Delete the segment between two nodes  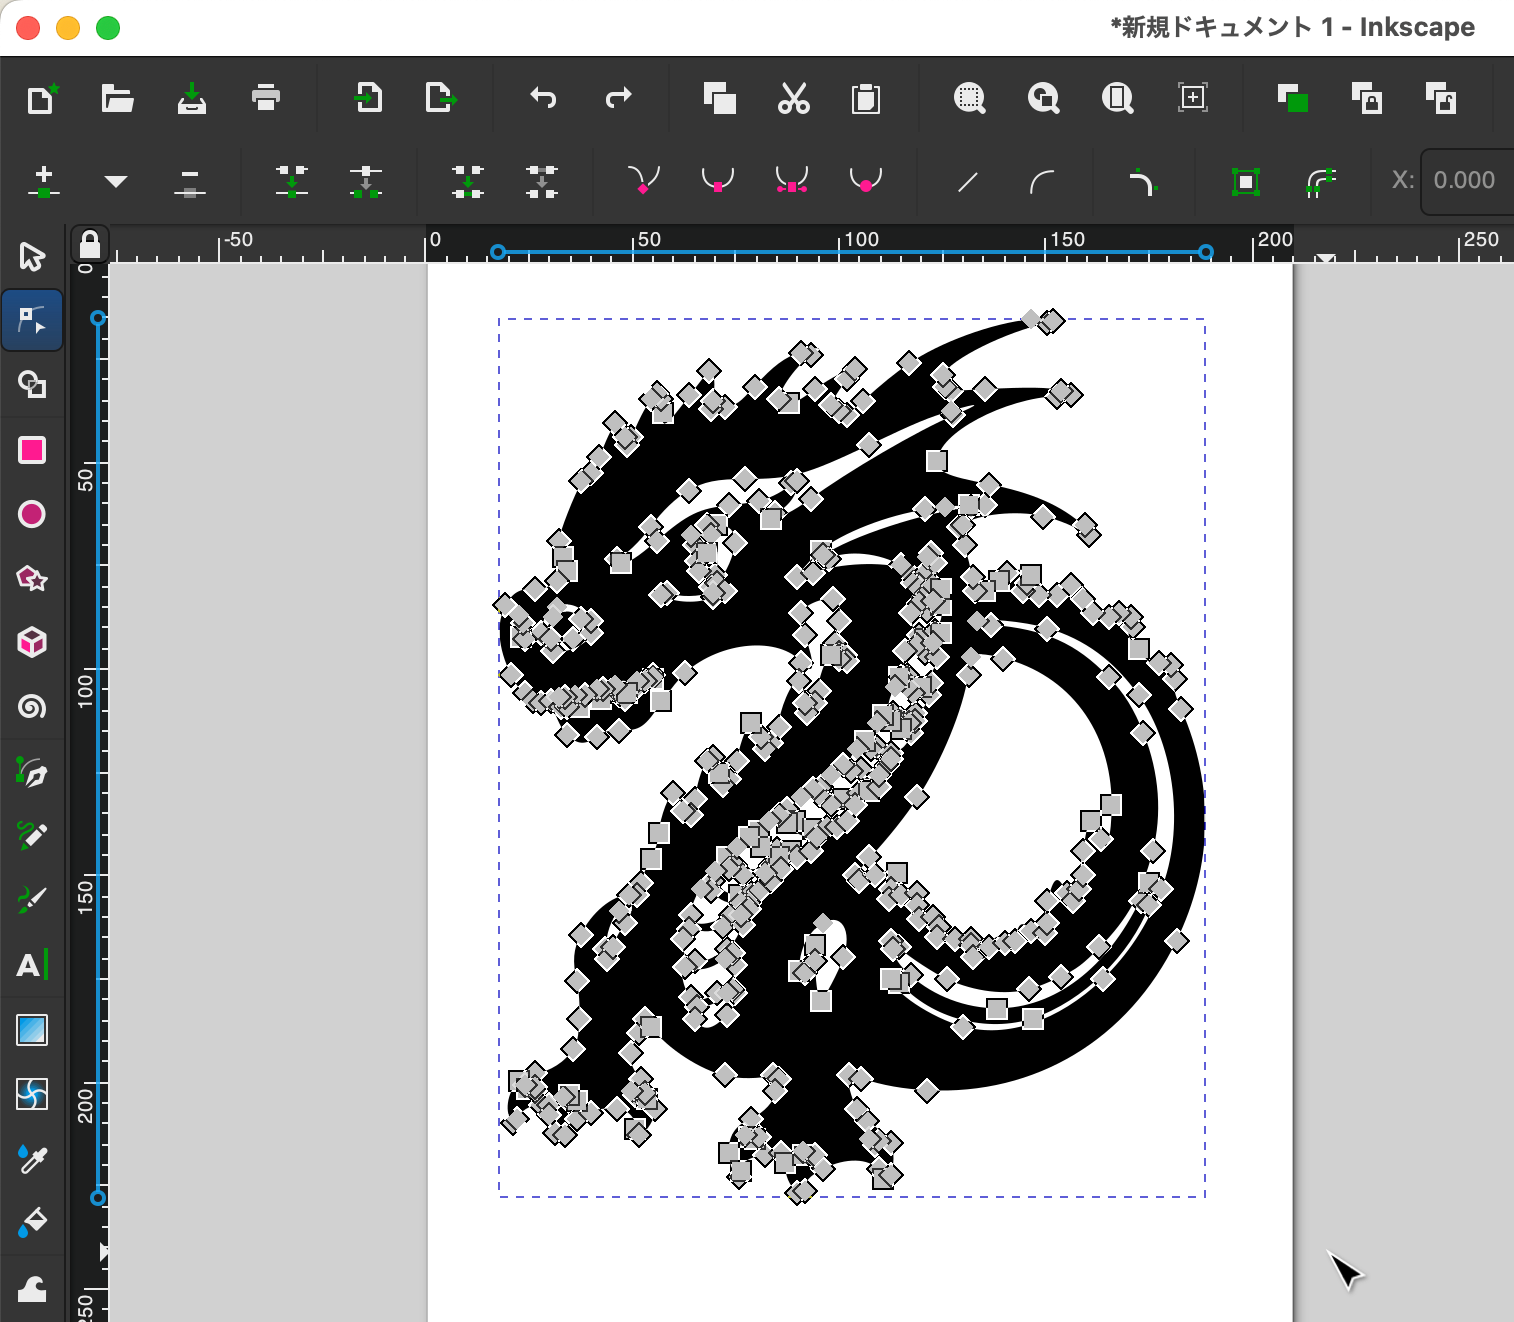pos(542,181)
